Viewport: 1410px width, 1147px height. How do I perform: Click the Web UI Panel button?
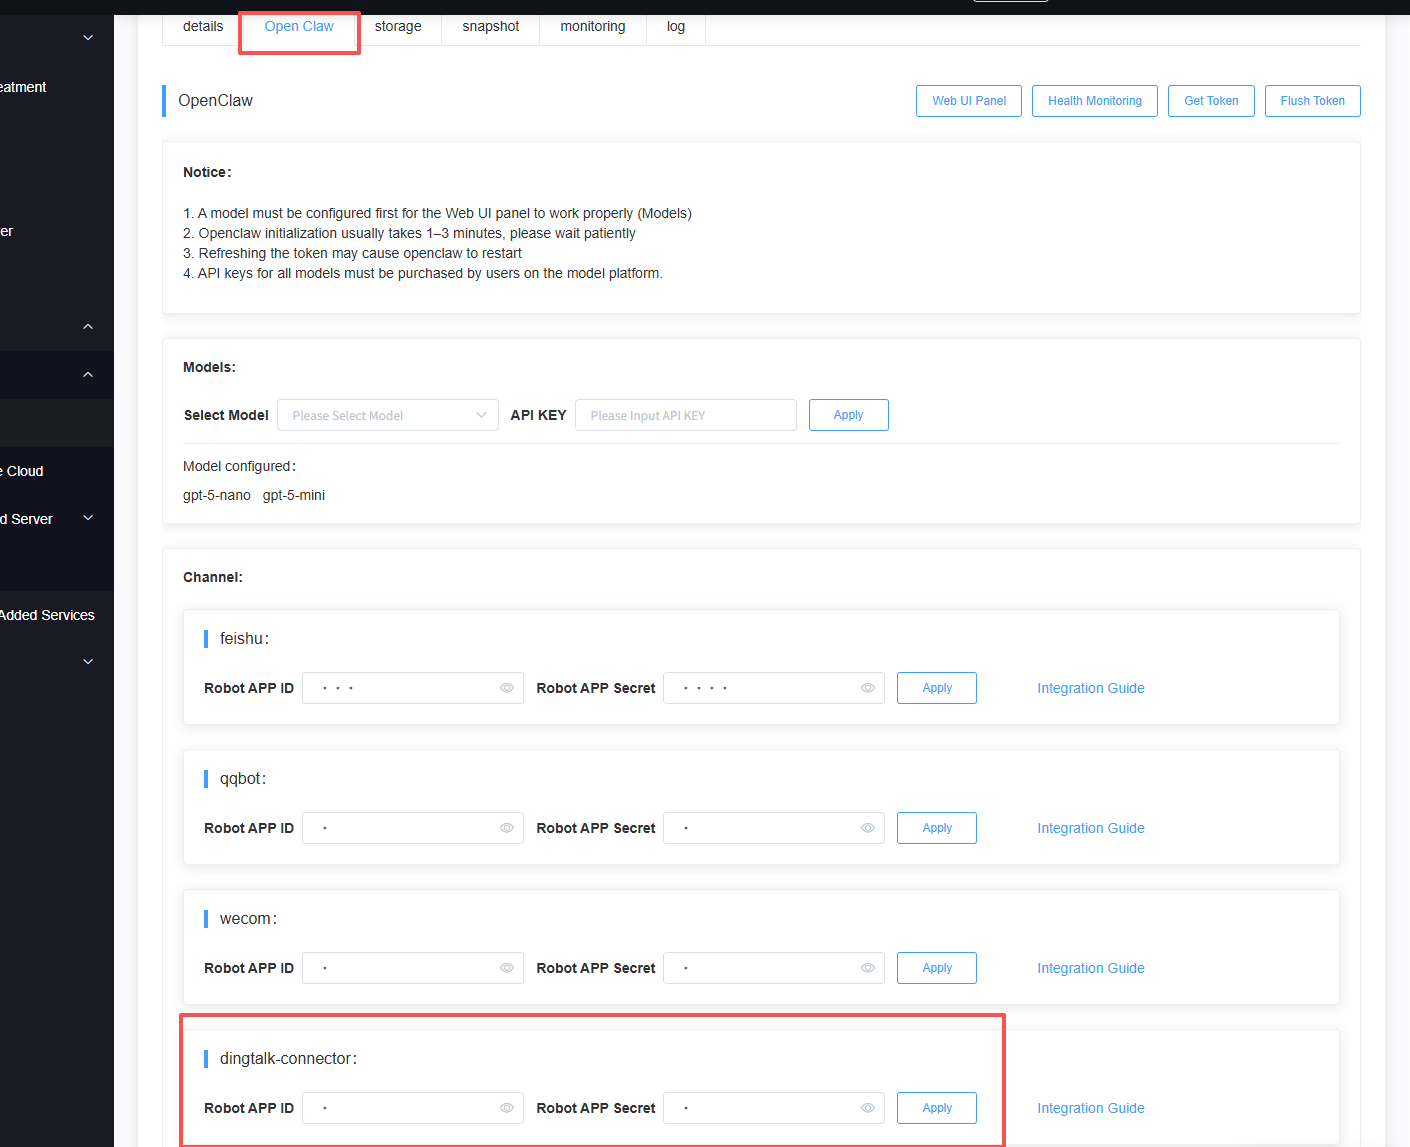(968, 101)
